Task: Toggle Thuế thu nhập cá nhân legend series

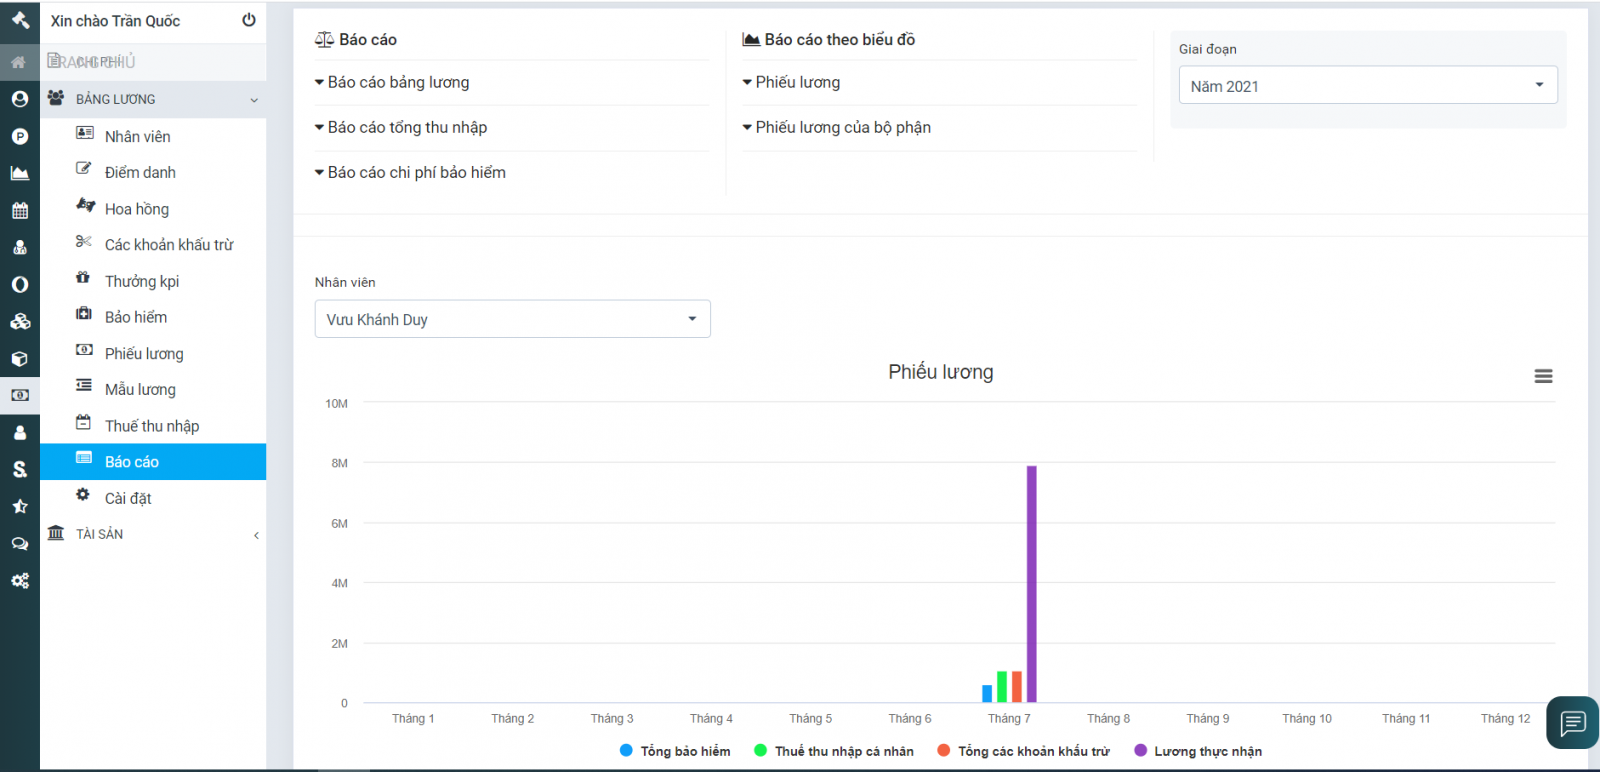Action: [x=834, y=751]
